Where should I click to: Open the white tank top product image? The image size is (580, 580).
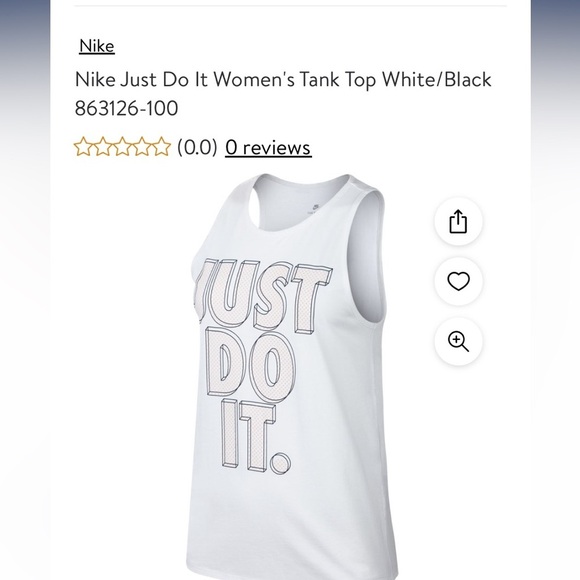click(291, 377)
